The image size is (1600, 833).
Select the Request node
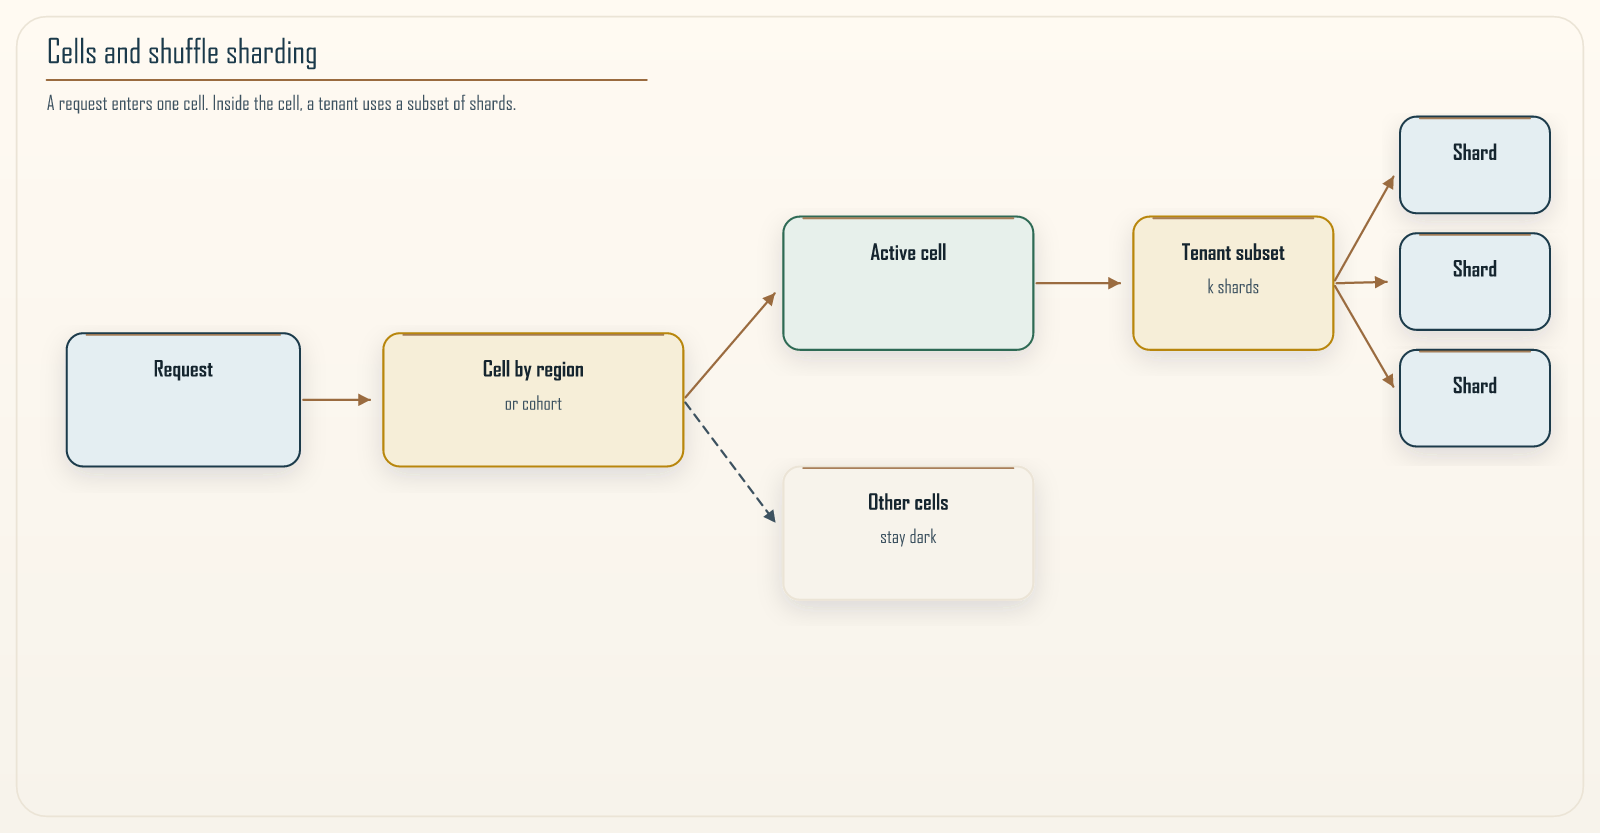(183, 400)
